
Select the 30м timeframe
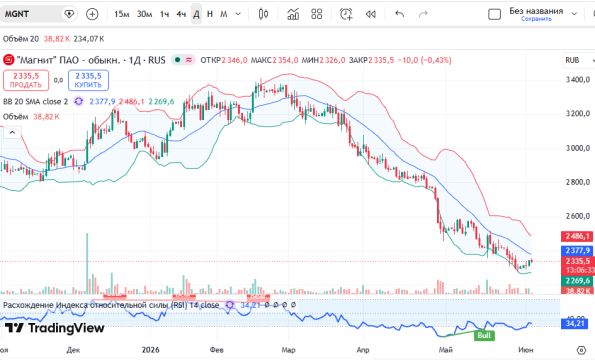[x=144, y=14]
